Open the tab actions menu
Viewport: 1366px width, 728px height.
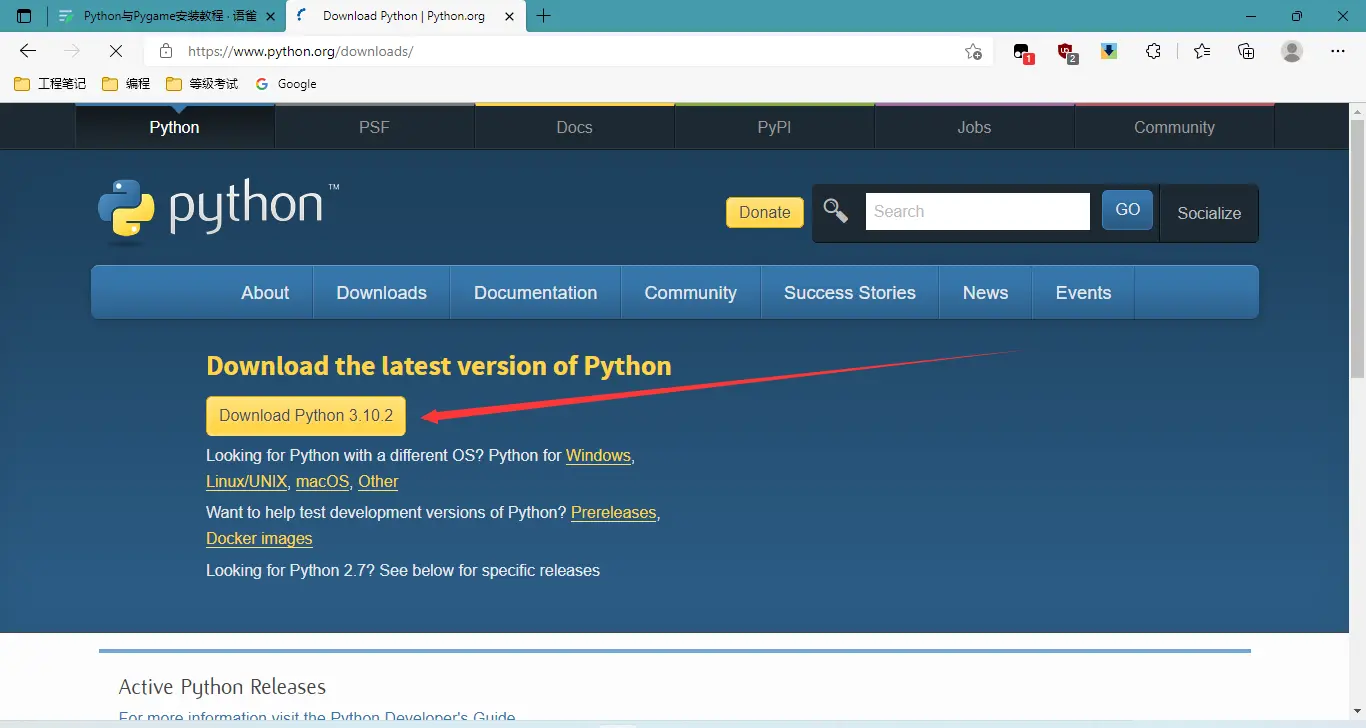[x=24, y=16]
